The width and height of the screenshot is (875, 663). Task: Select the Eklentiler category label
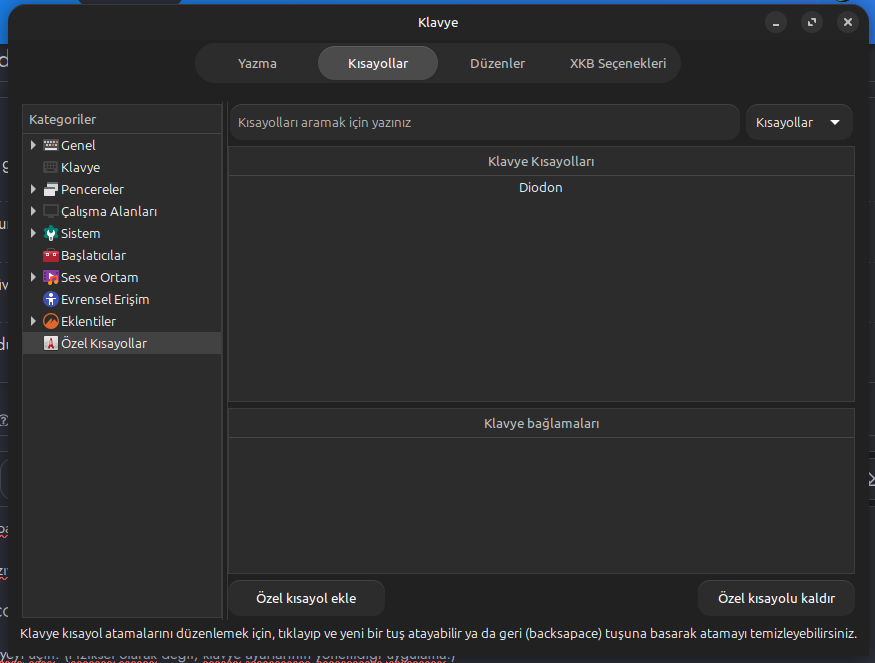(x=88, y=321)
